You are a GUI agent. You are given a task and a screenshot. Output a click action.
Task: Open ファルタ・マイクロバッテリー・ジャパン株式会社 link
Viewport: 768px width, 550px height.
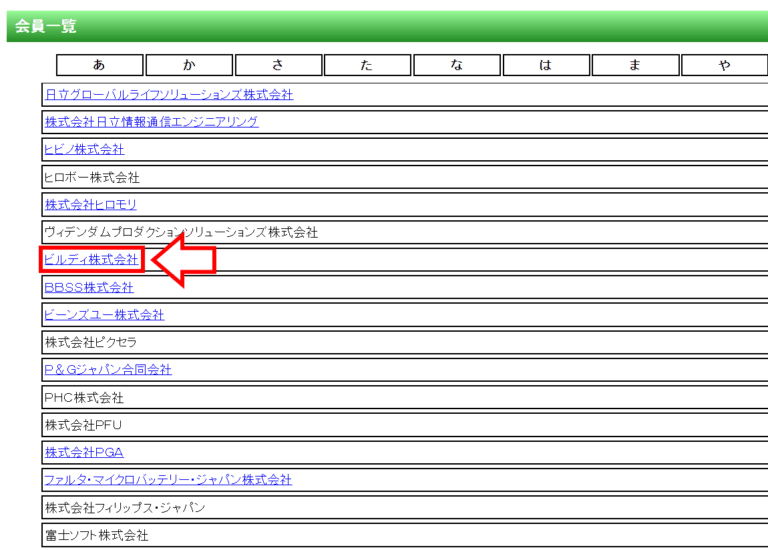click(168, 480)
